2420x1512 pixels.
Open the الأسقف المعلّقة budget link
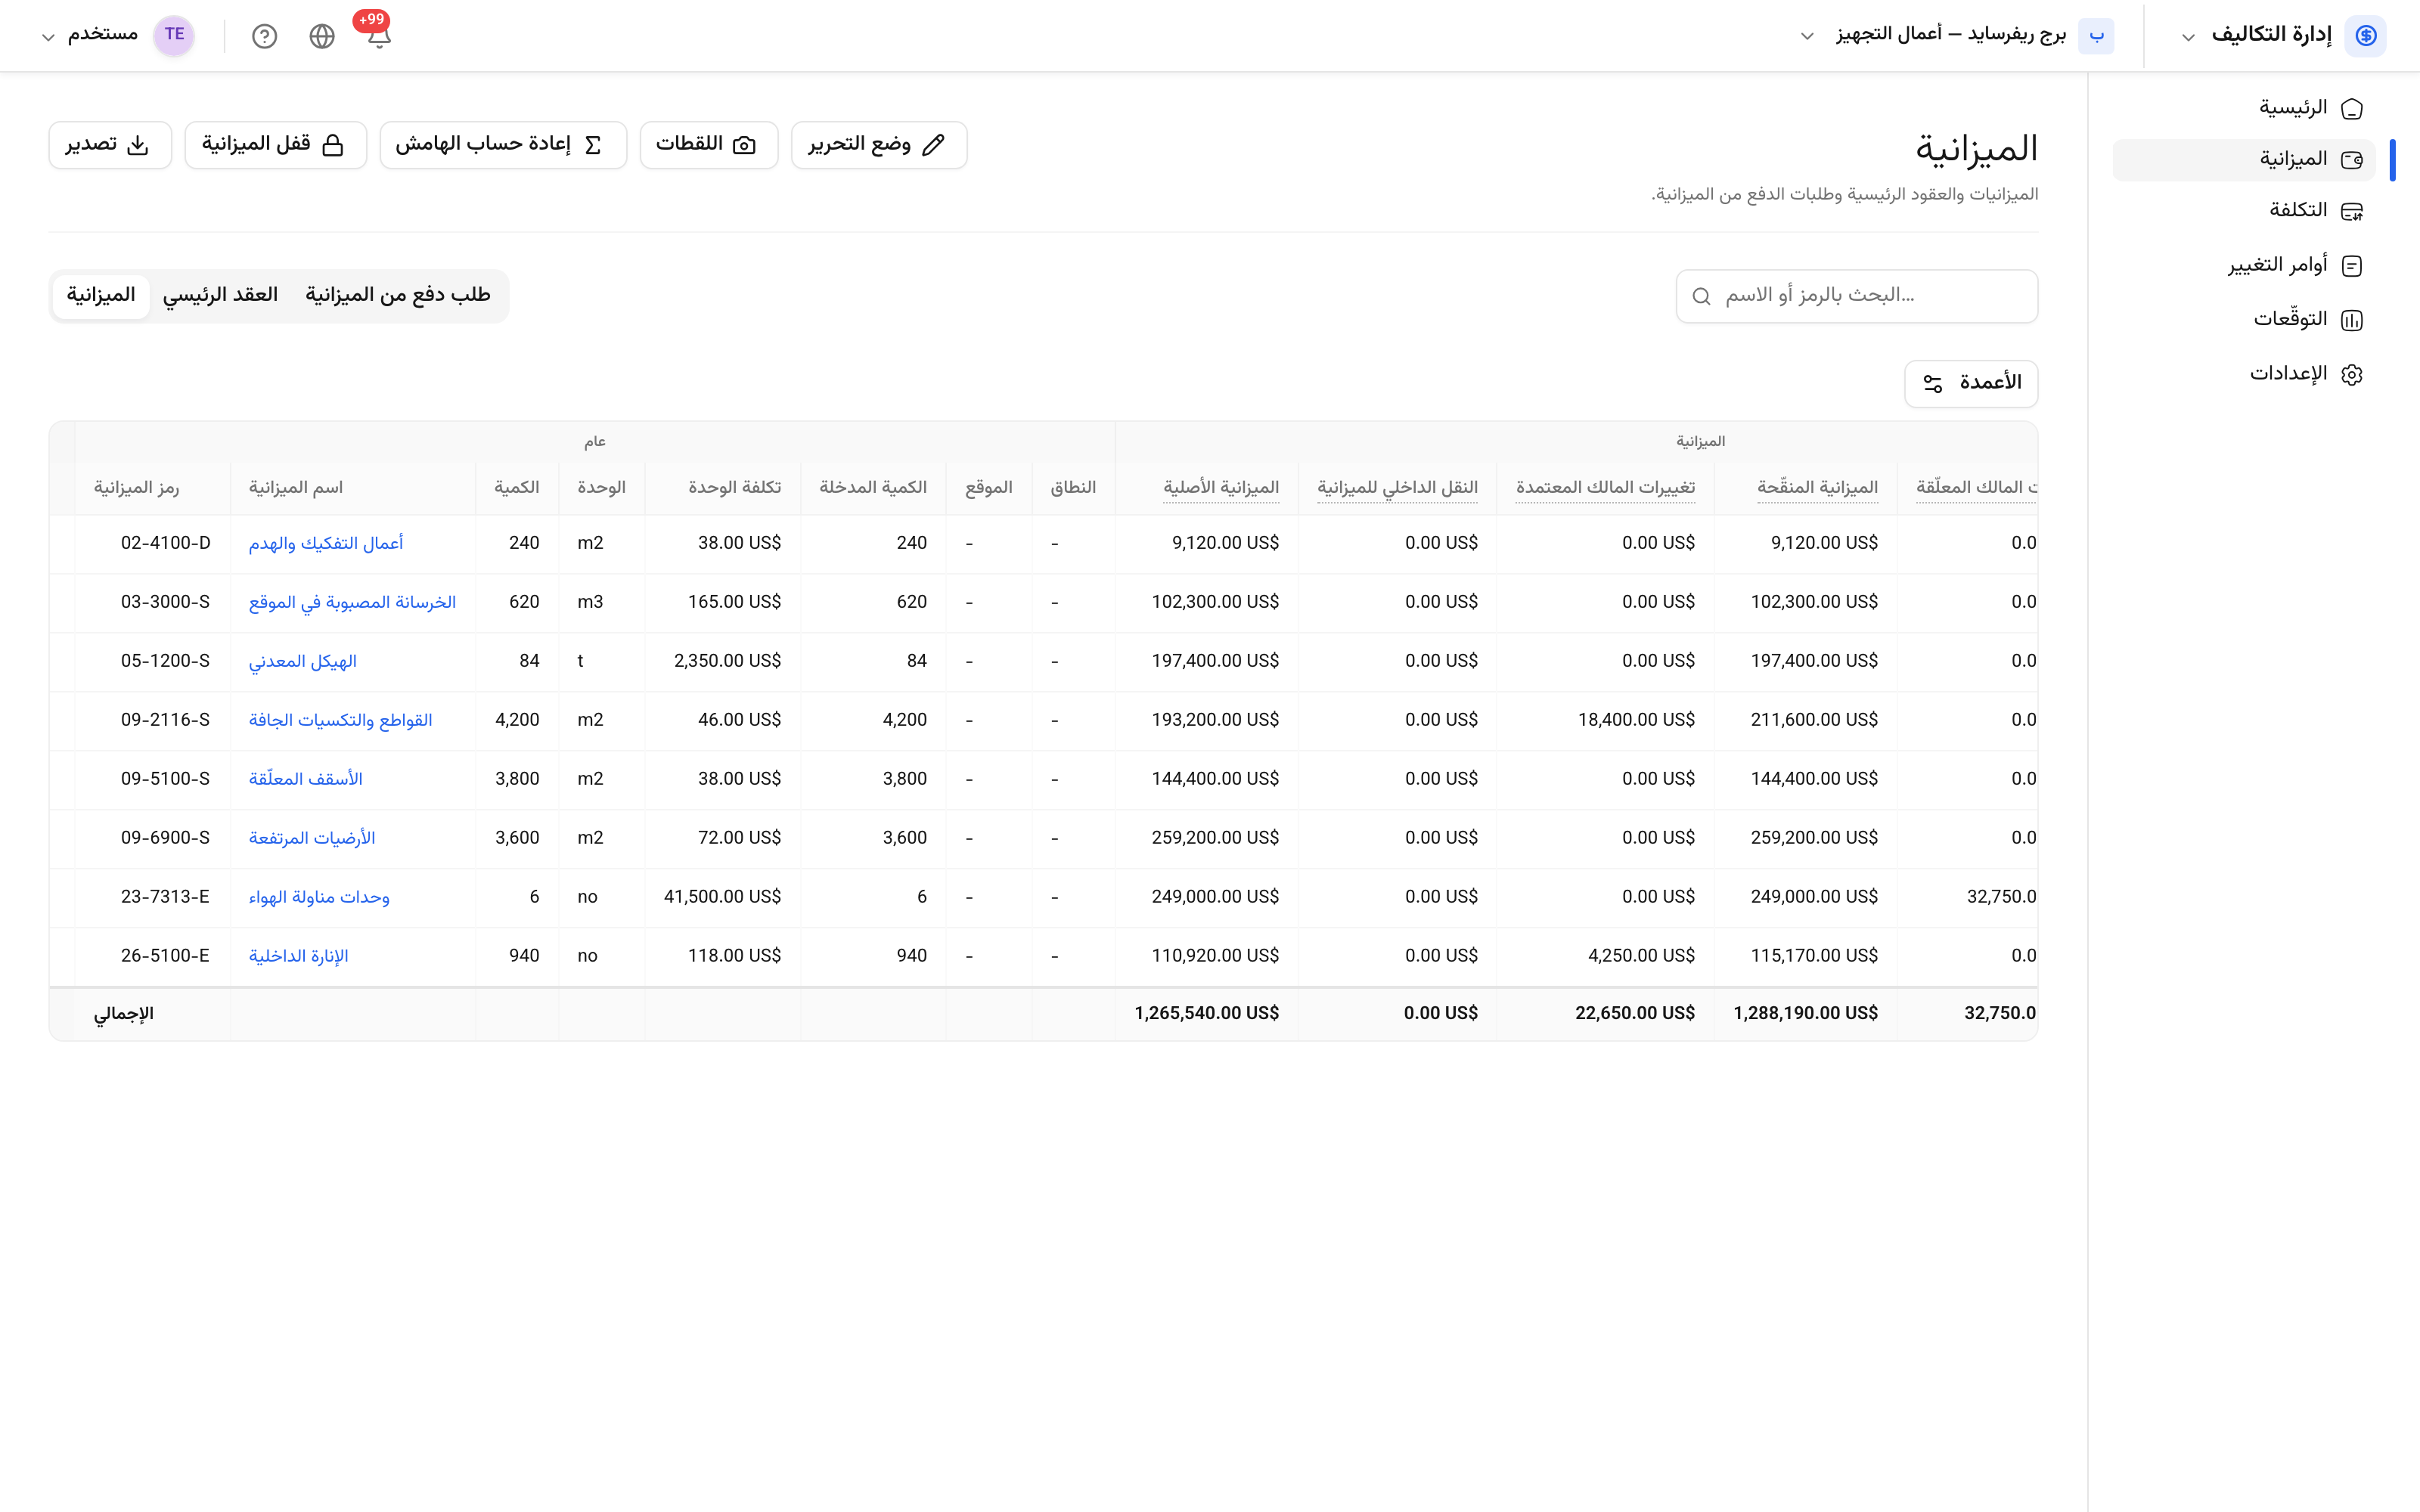[306, 780]
